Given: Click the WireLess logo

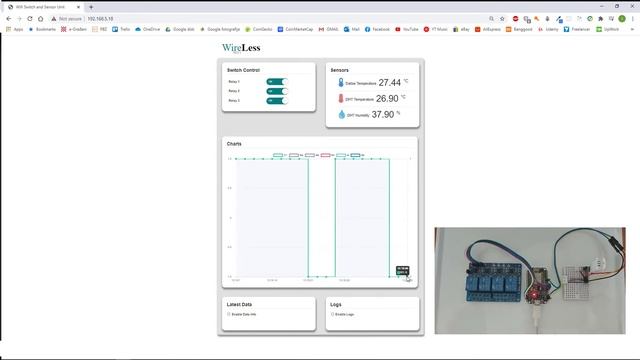Looking at the screenshot, I should (x=241, y=48).
